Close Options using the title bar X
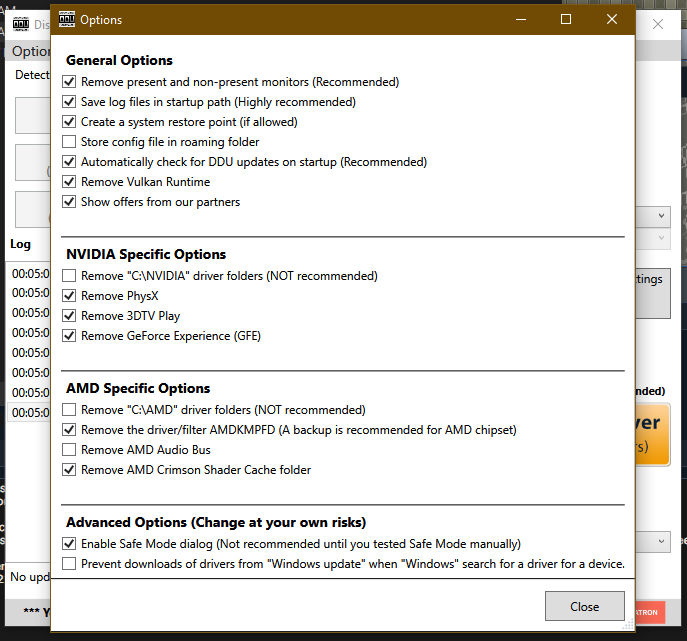The height and width of the screenshot is (641, 687). click(611, 19)
